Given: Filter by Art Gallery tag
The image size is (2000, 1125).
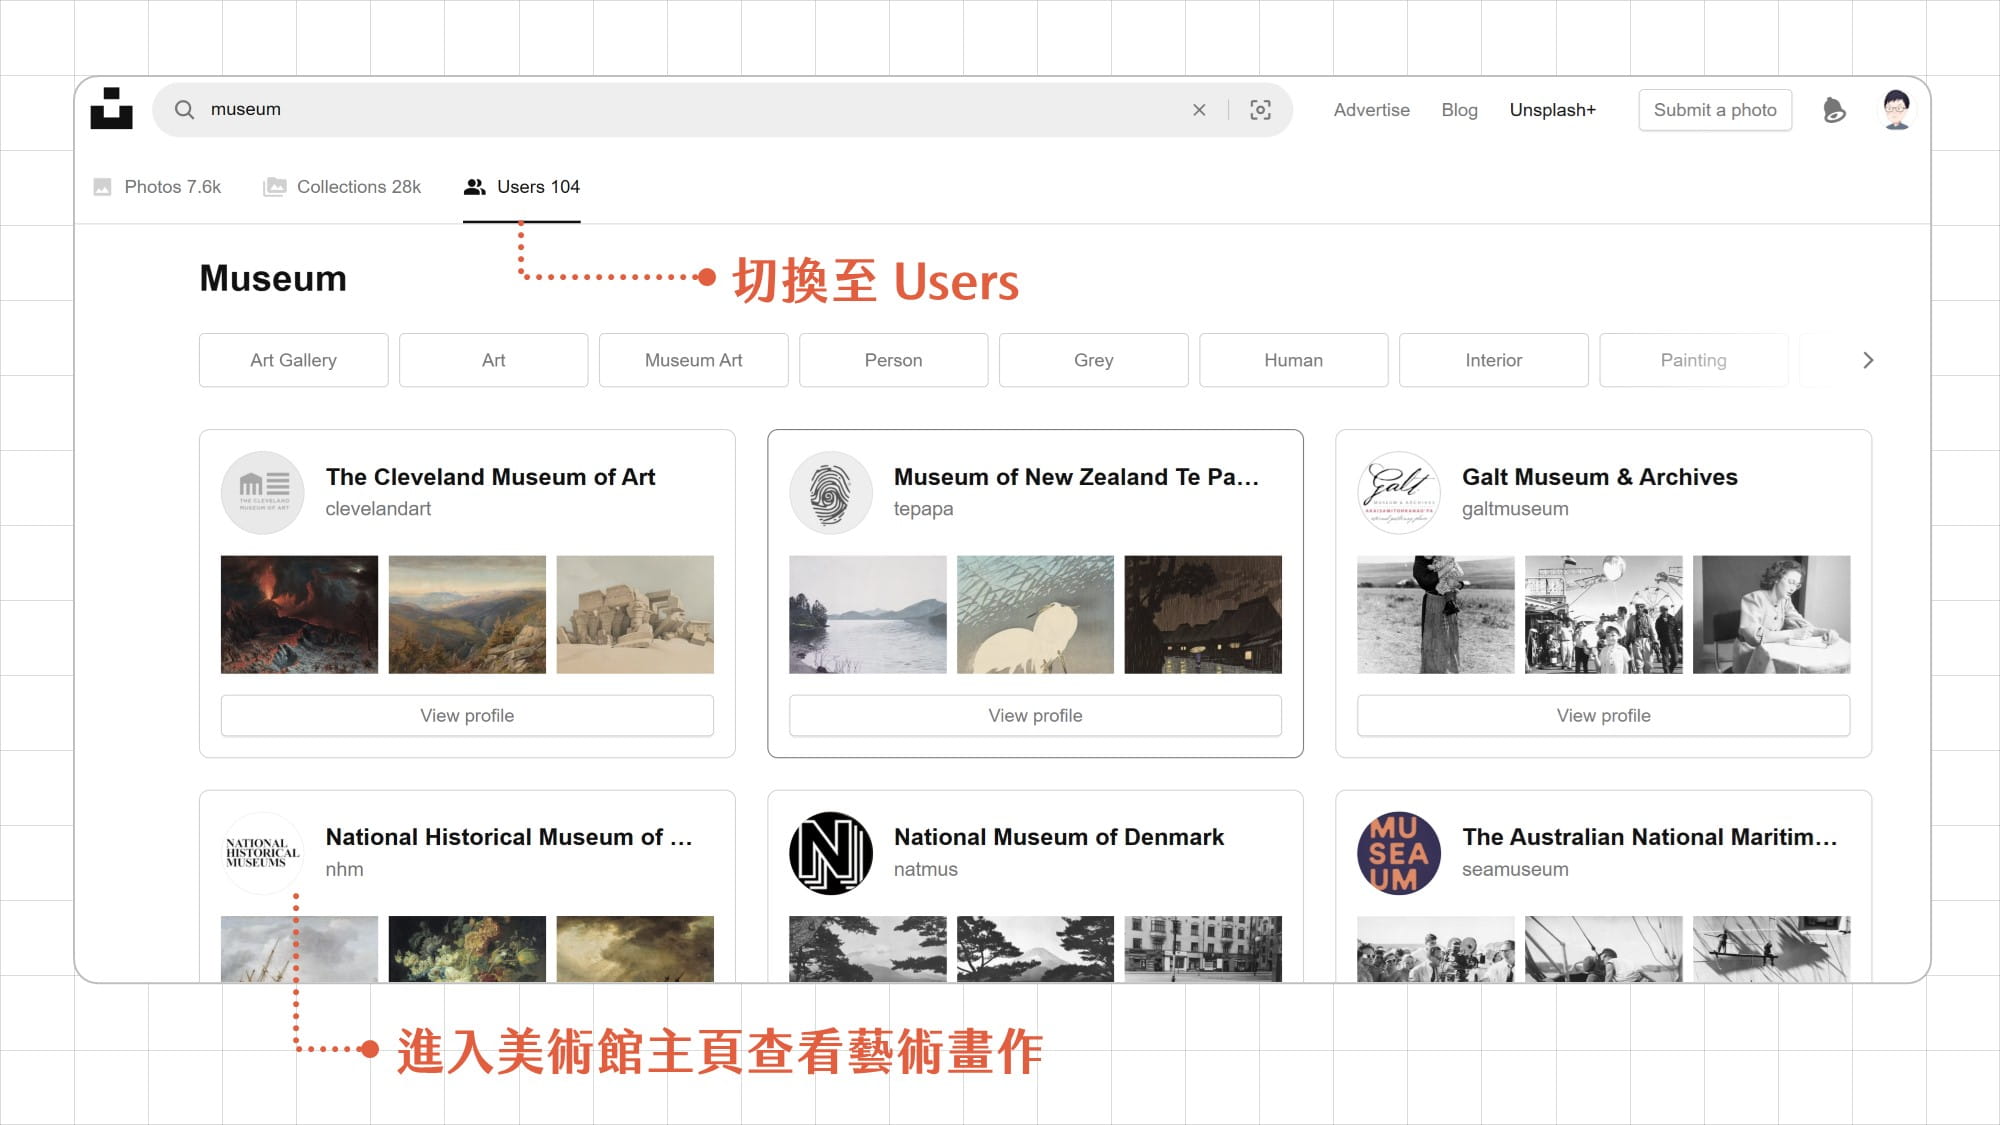Looking at the screenshot, I should tap(293, 360).
